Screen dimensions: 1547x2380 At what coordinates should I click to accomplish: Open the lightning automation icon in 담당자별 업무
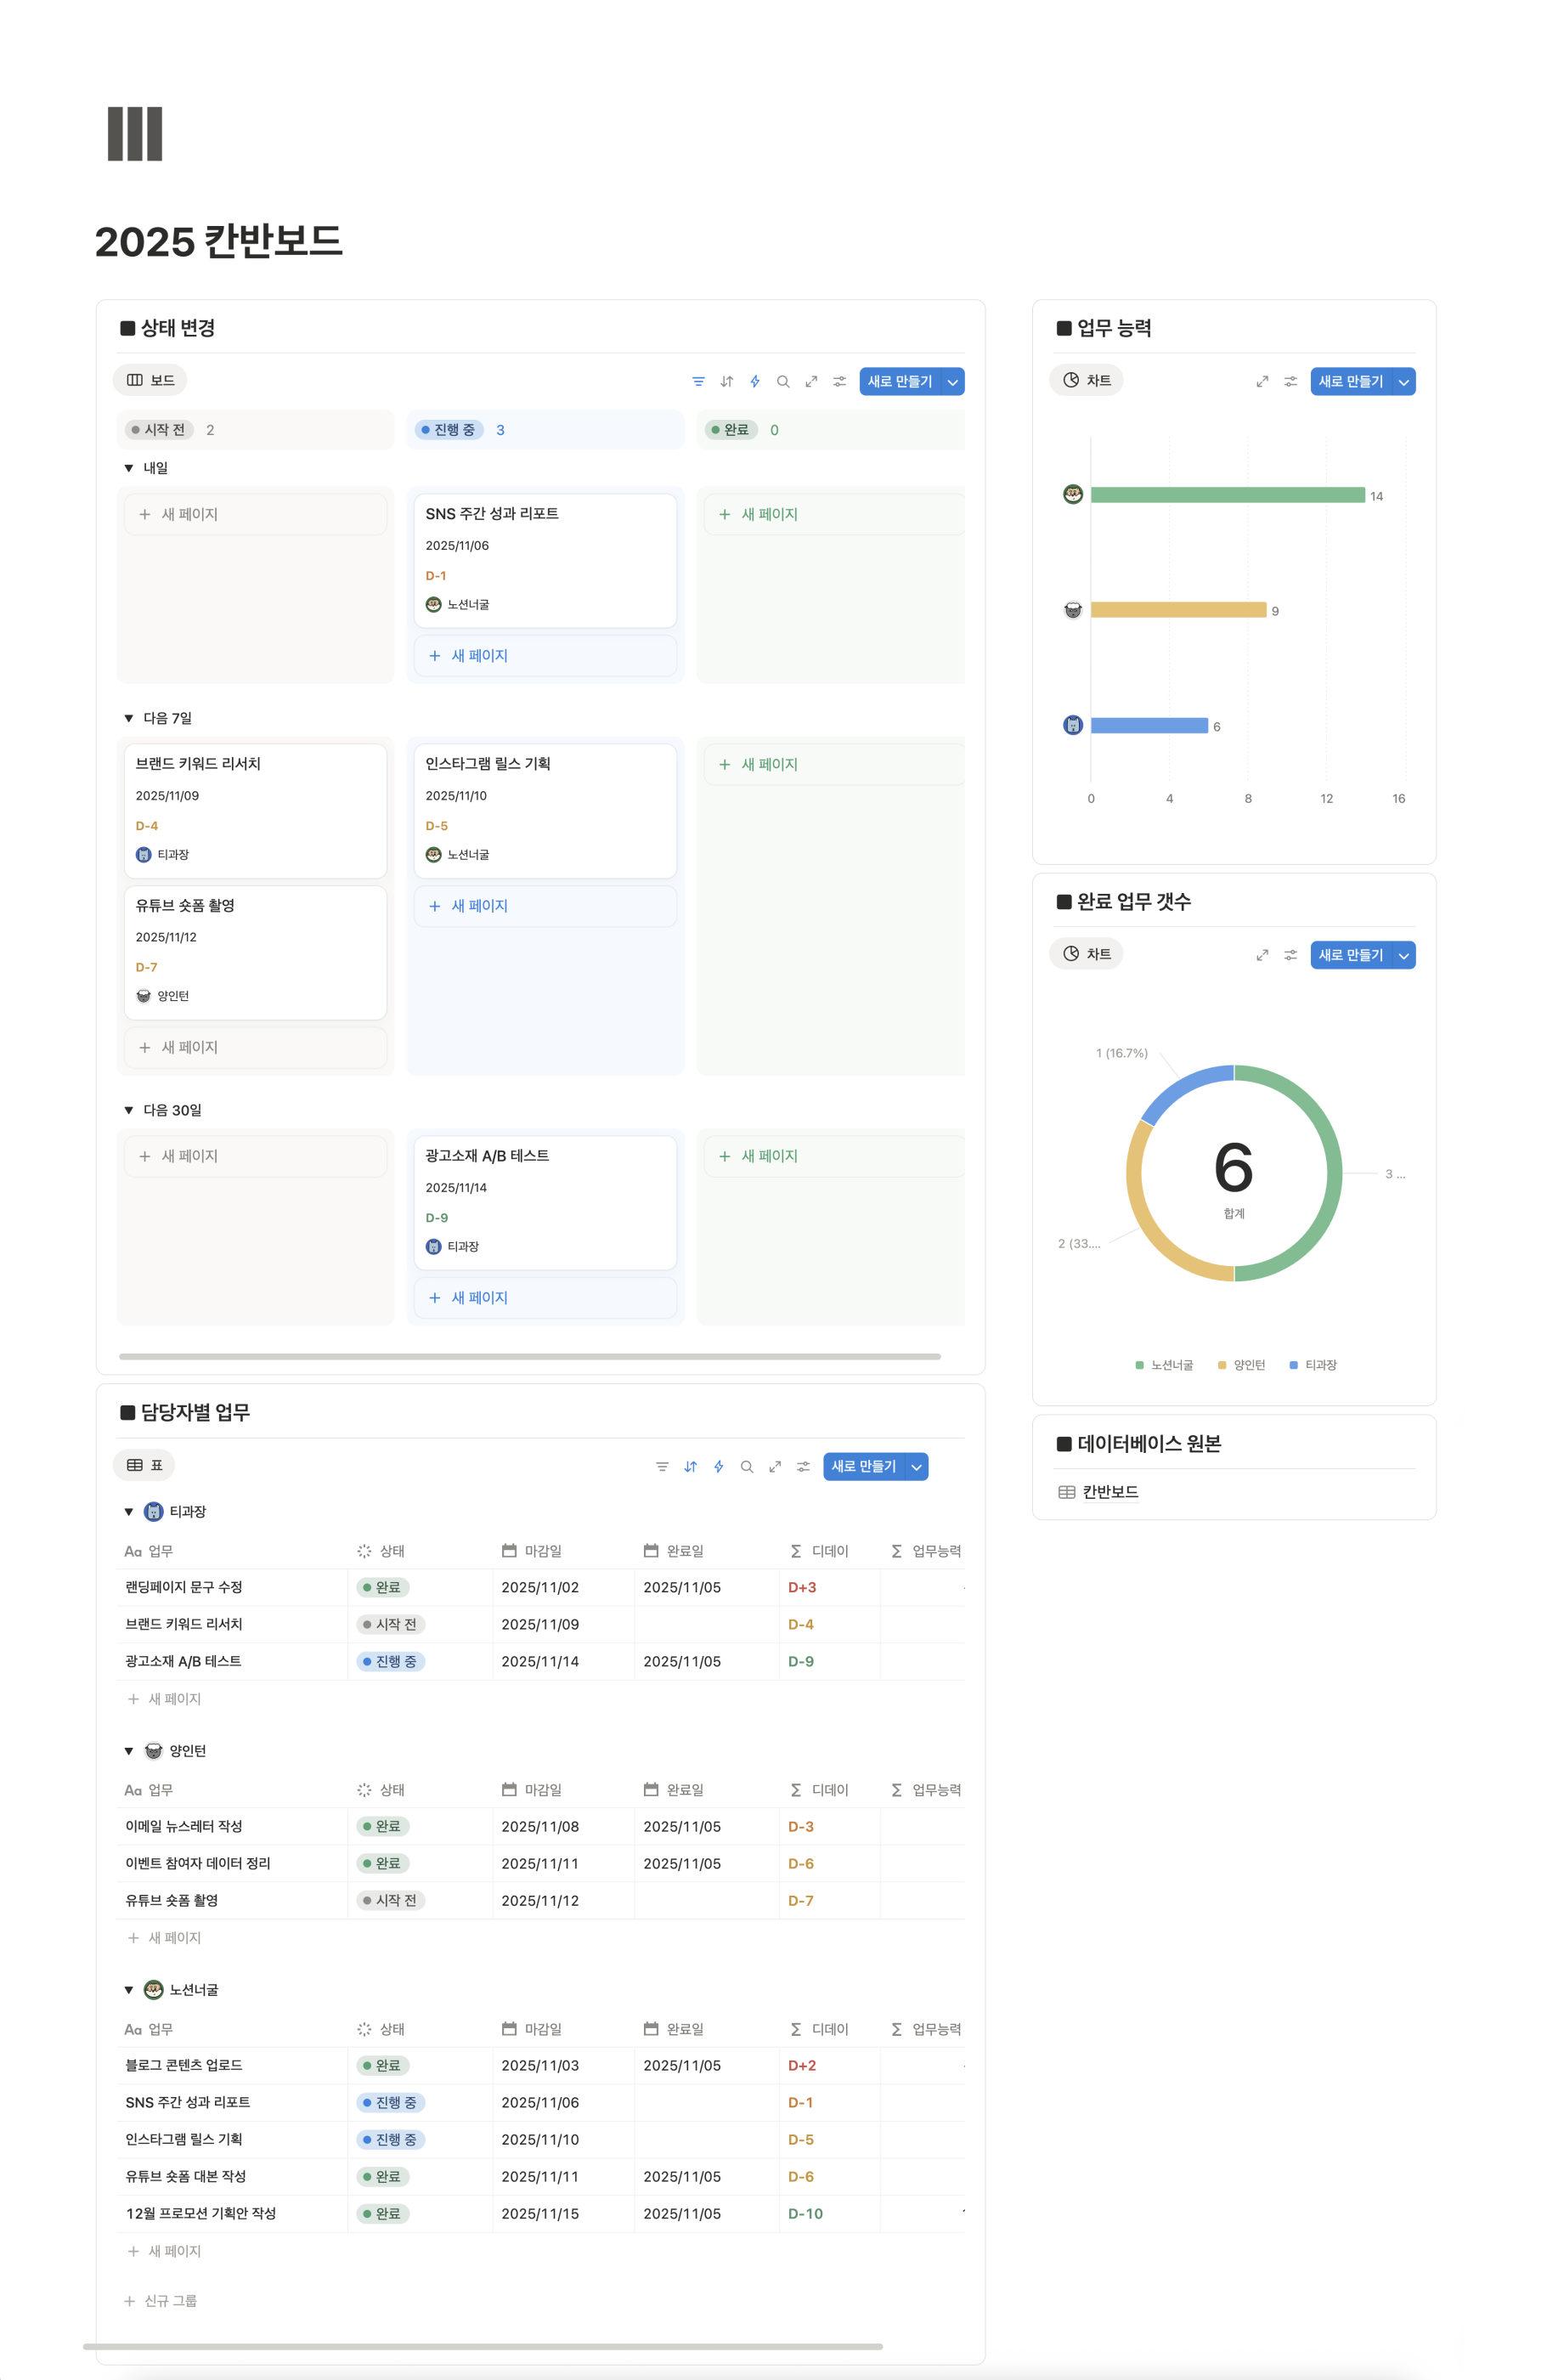(718, 1466)
